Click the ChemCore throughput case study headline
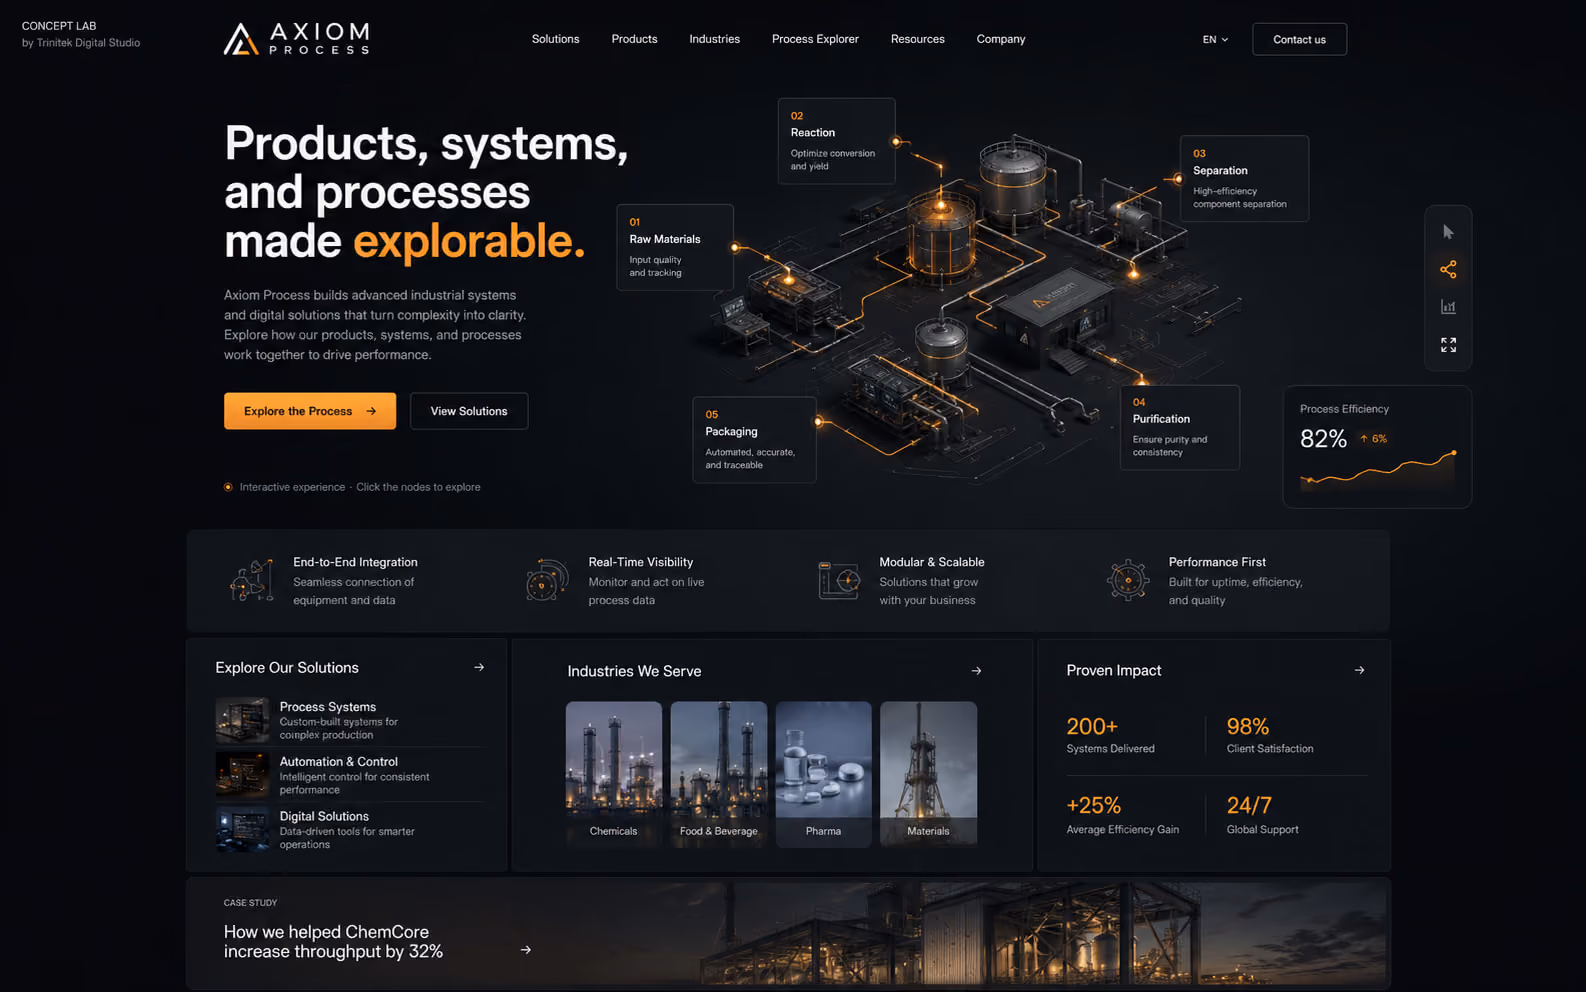Screen dimensions: 1586x992 pos(333,942)
